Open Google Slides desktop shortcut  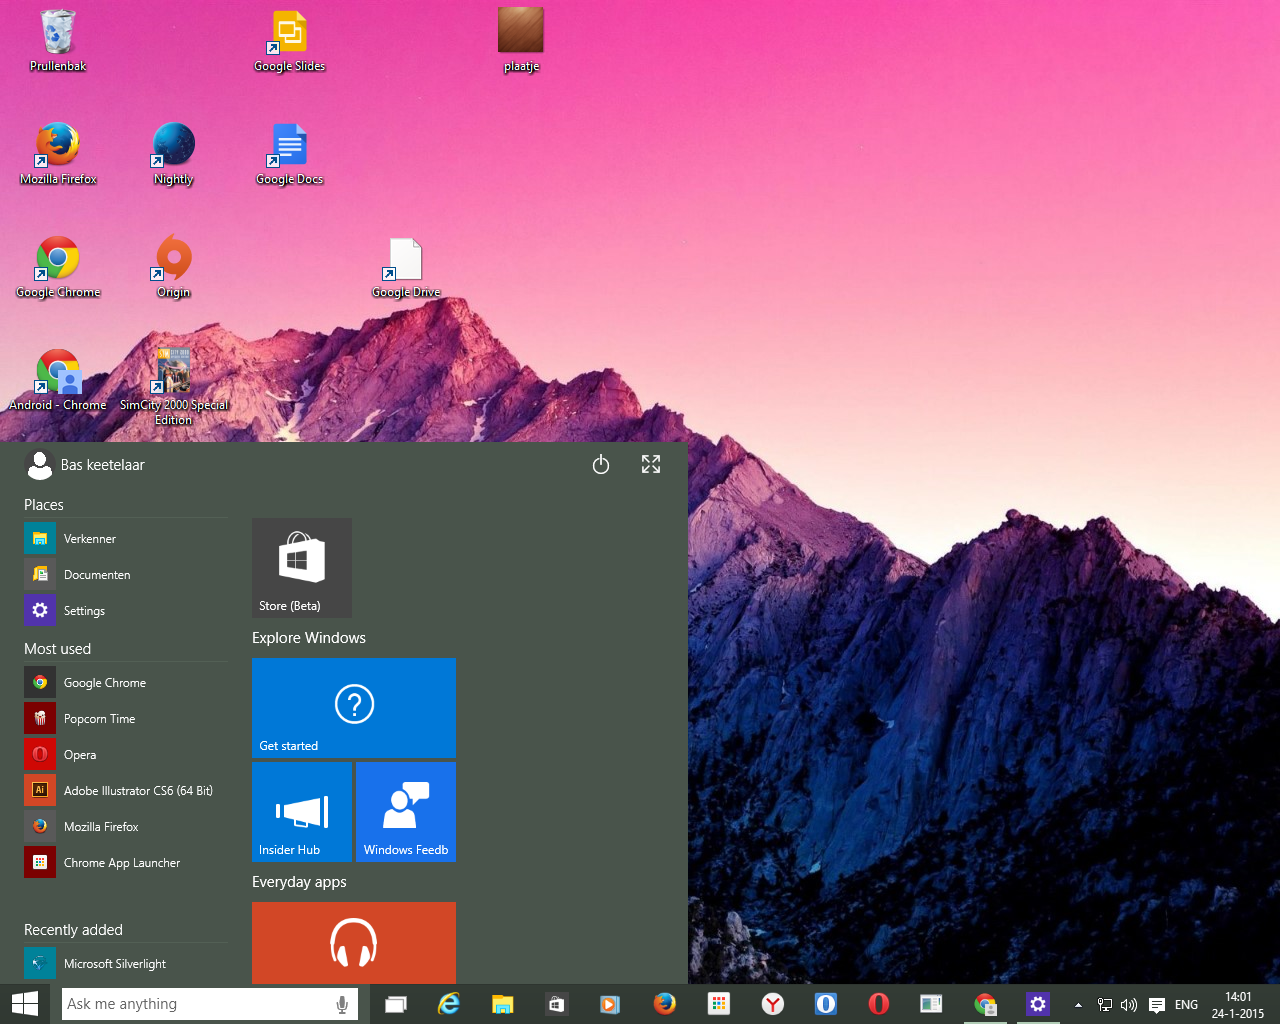click(x=290, y=40)
